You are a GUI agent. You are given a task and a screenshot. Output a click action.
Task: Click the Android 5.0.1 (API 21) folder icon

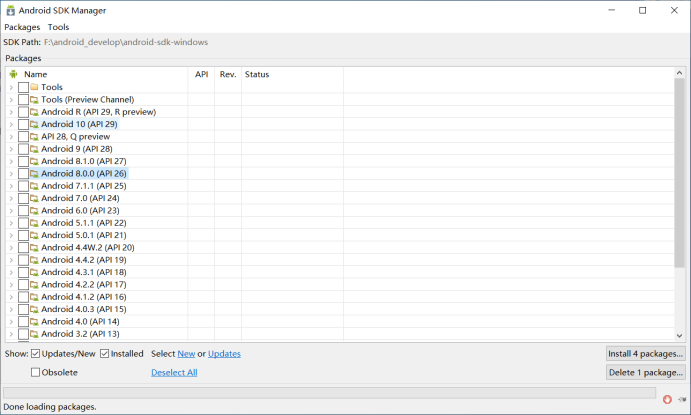point(34,235)
